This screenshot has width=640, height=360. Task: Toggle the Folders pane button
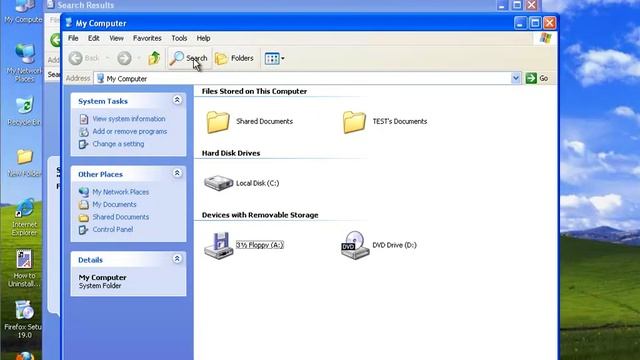[234, 58]
